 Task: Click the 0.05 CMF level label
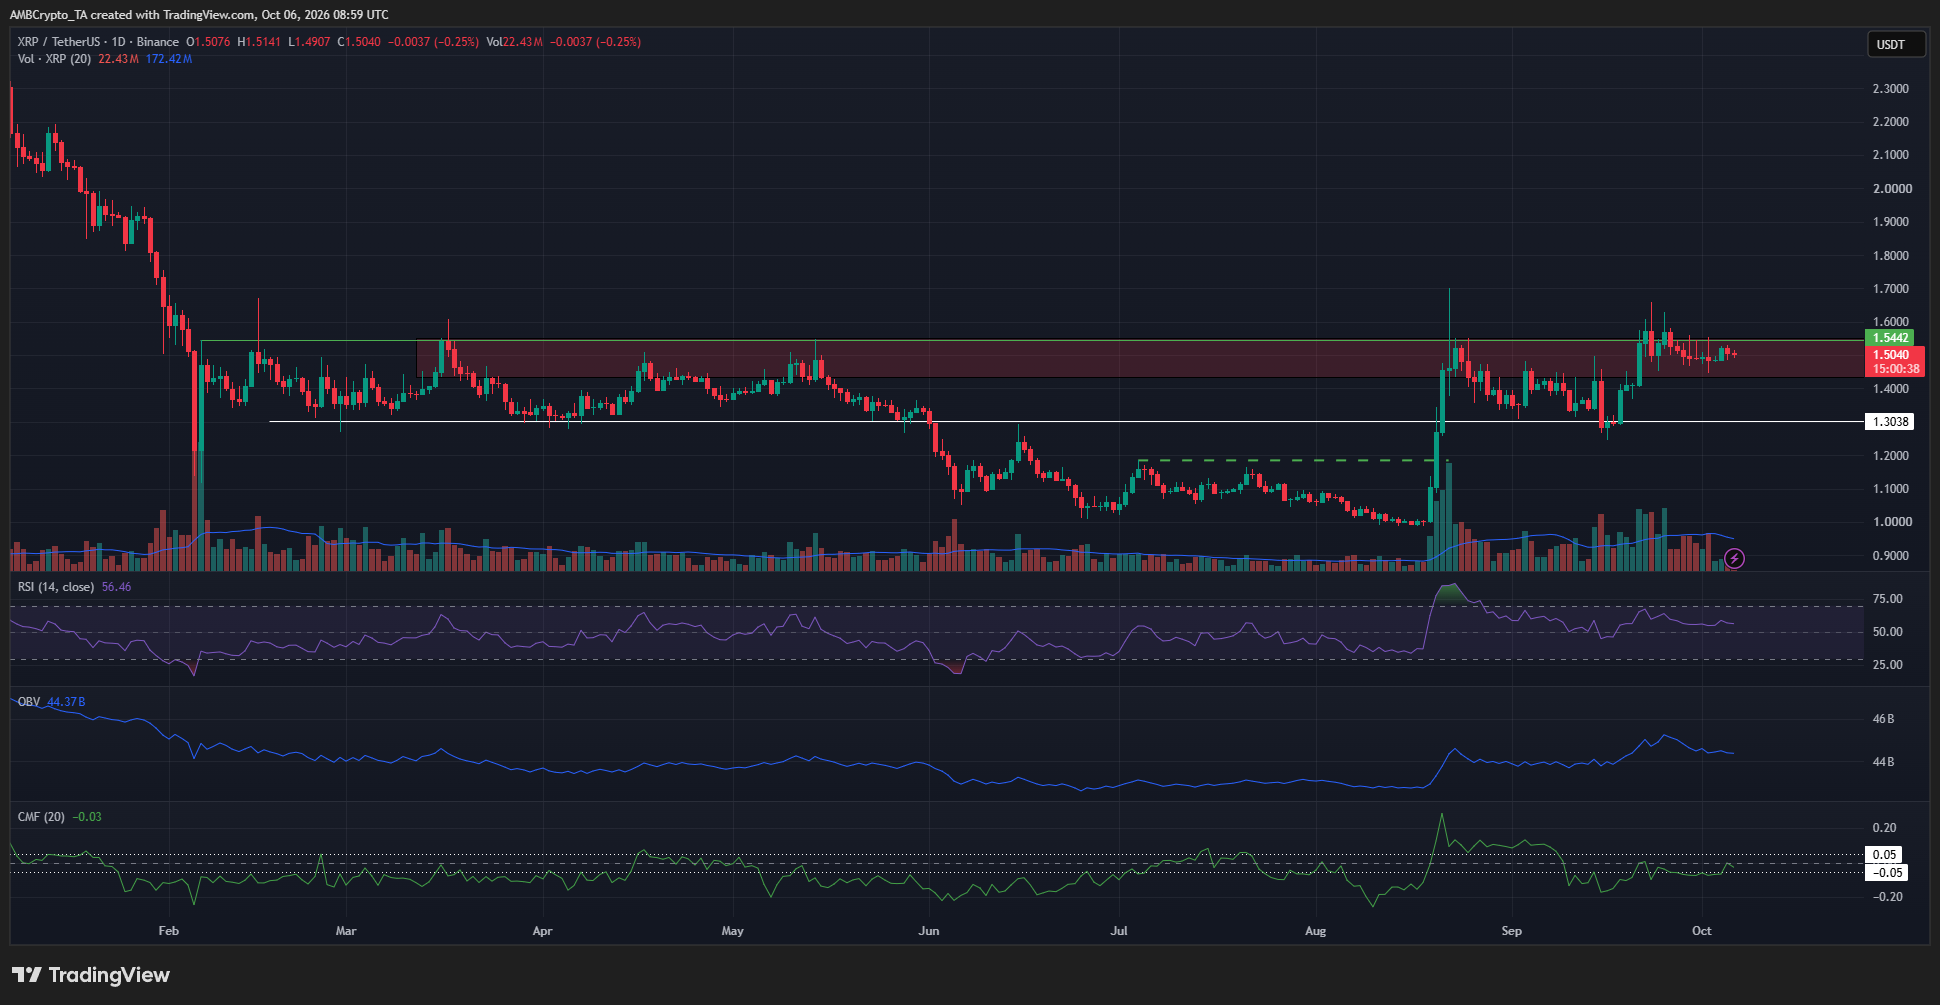(x=1884, y=855)
